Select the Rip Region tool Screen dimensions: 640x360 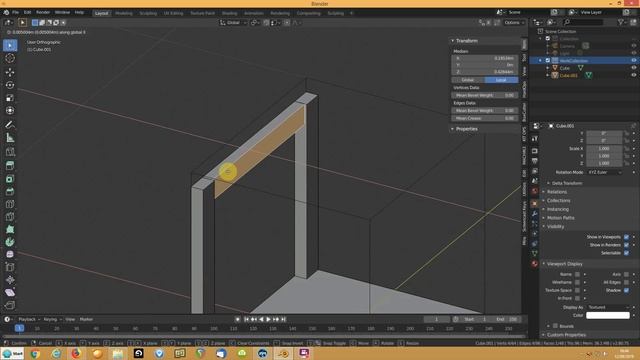[x=10, y=305]
